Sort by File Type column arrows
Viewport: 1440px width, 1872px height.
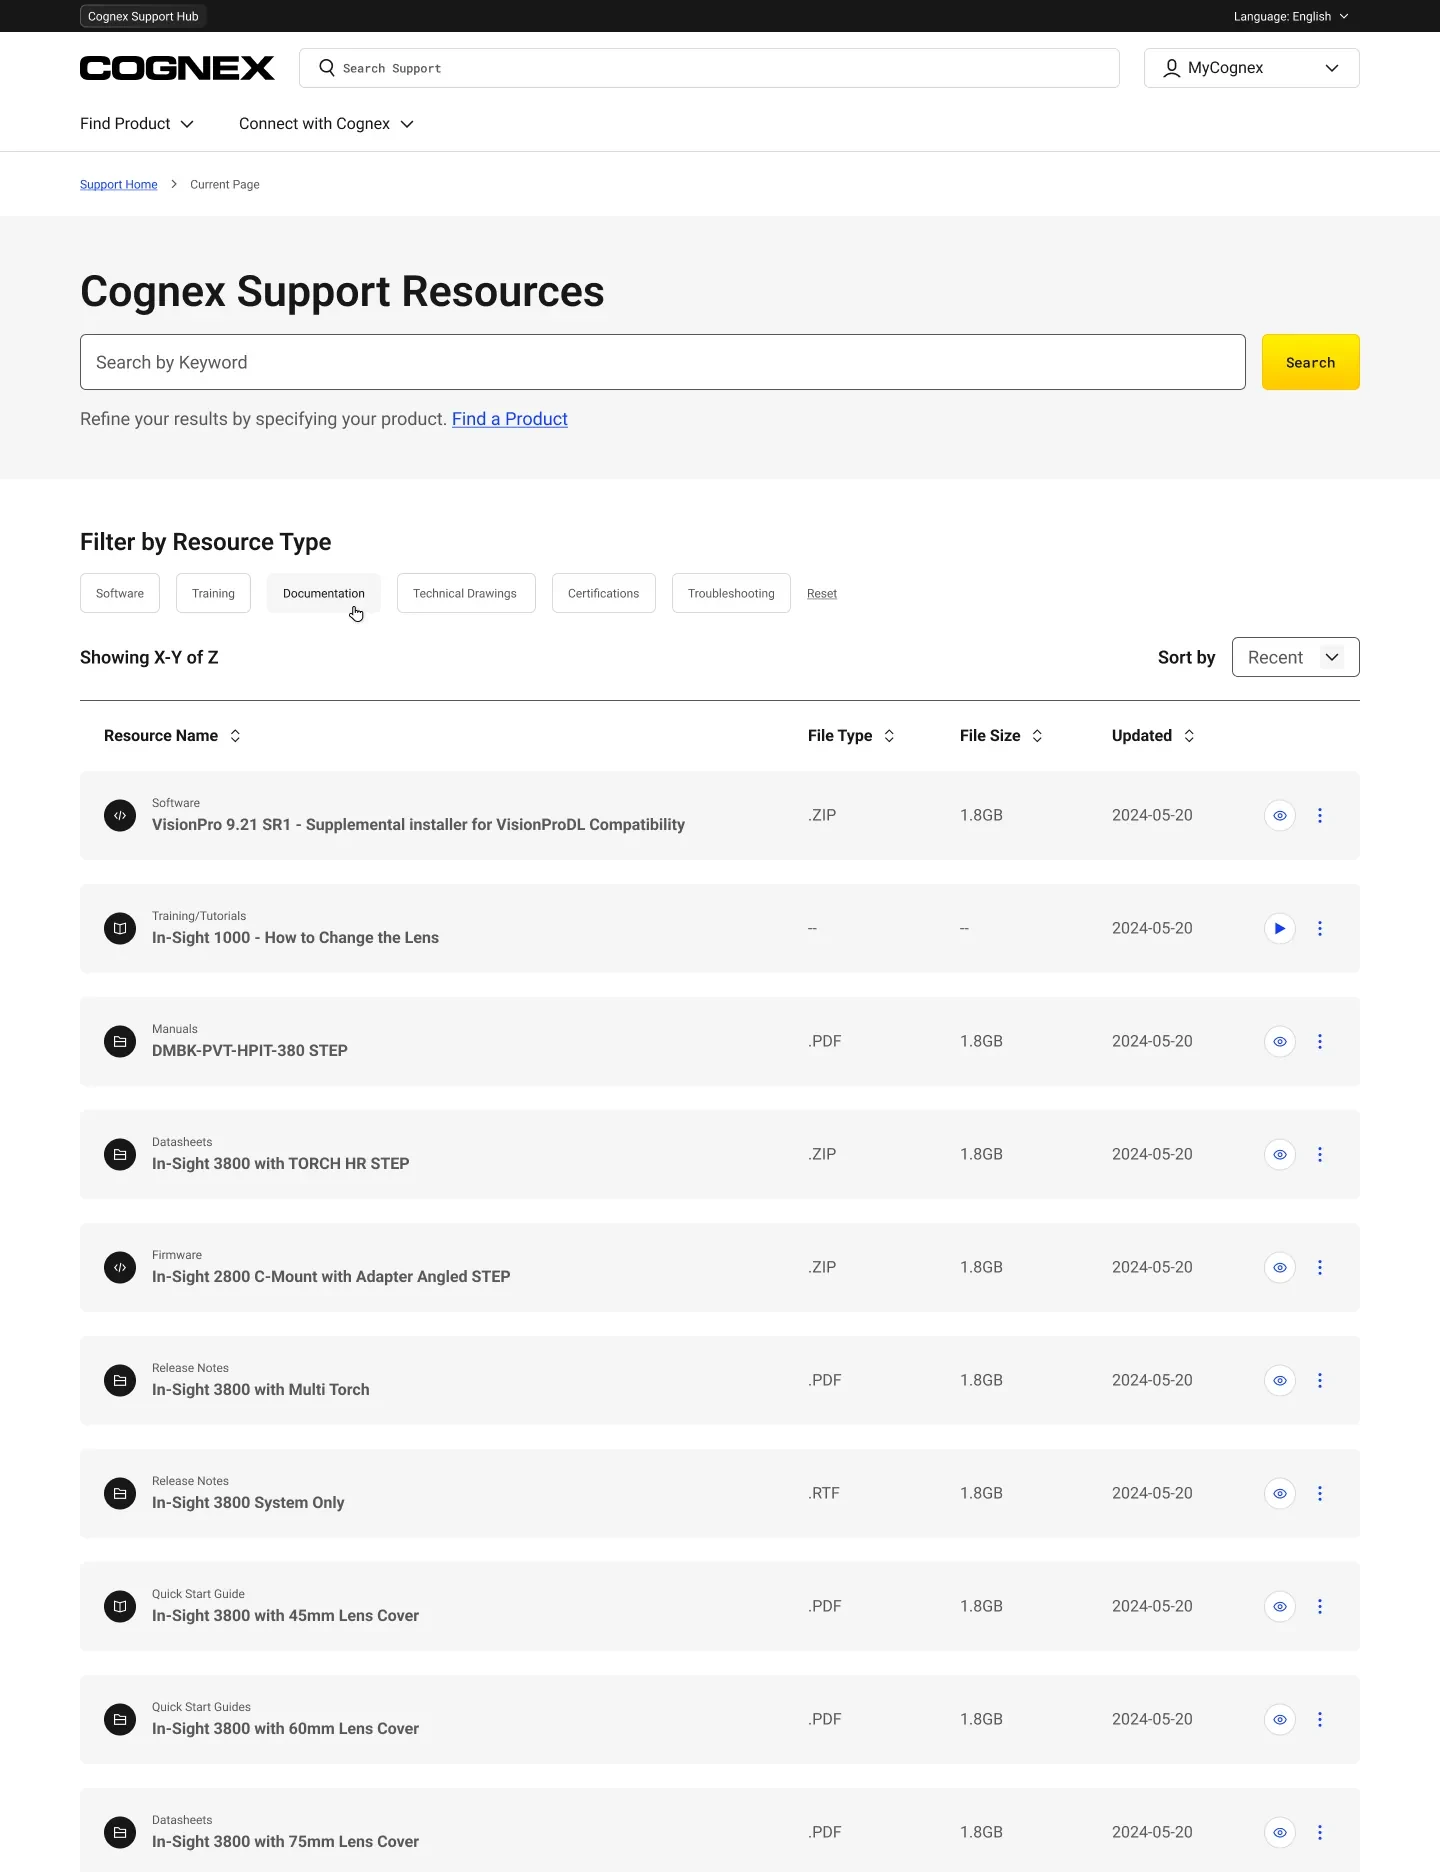click(889, 736)
